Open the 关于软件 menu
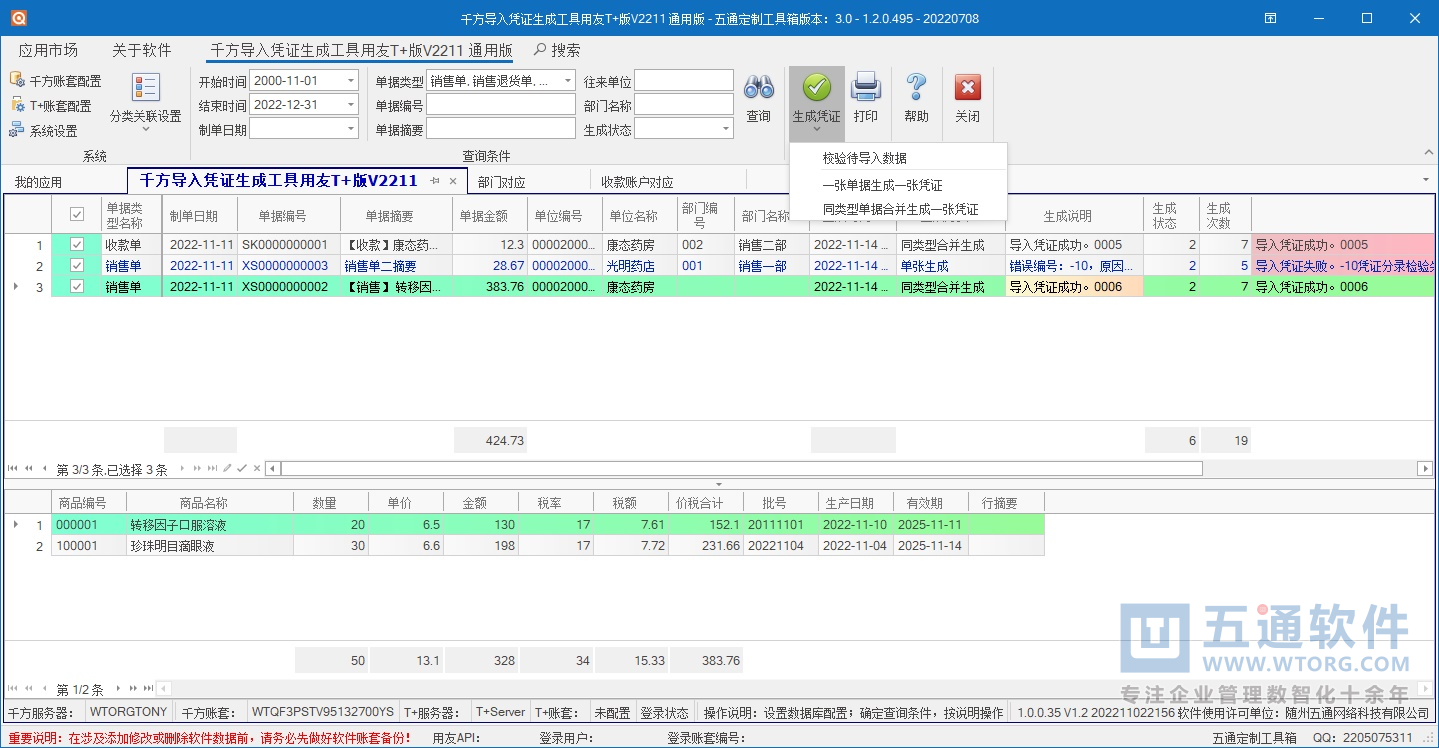This screenshot has width=1439, height=748. [x=141, y=50]
